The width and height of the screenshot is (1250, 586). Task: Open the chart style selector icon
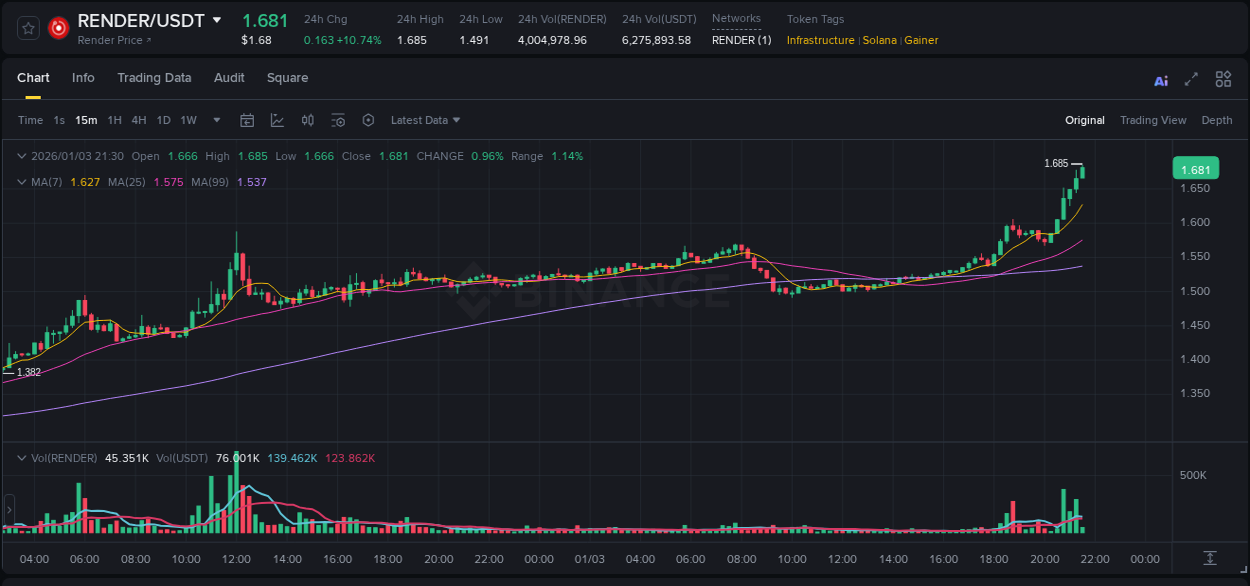coord(276,120)
